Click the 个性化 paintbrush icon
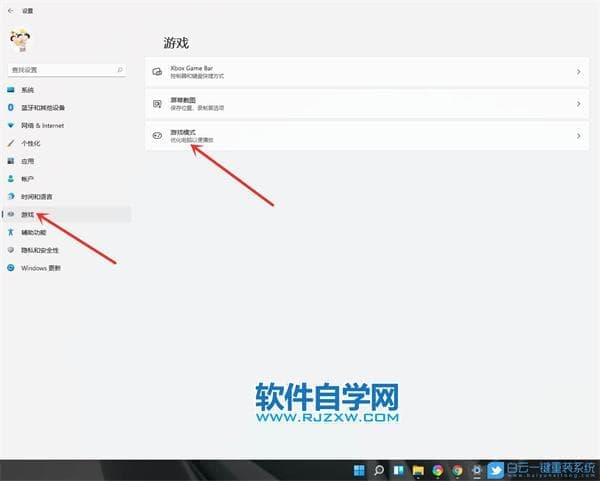The height and width of the screenshot is (481, 600). tap(11, 143)
